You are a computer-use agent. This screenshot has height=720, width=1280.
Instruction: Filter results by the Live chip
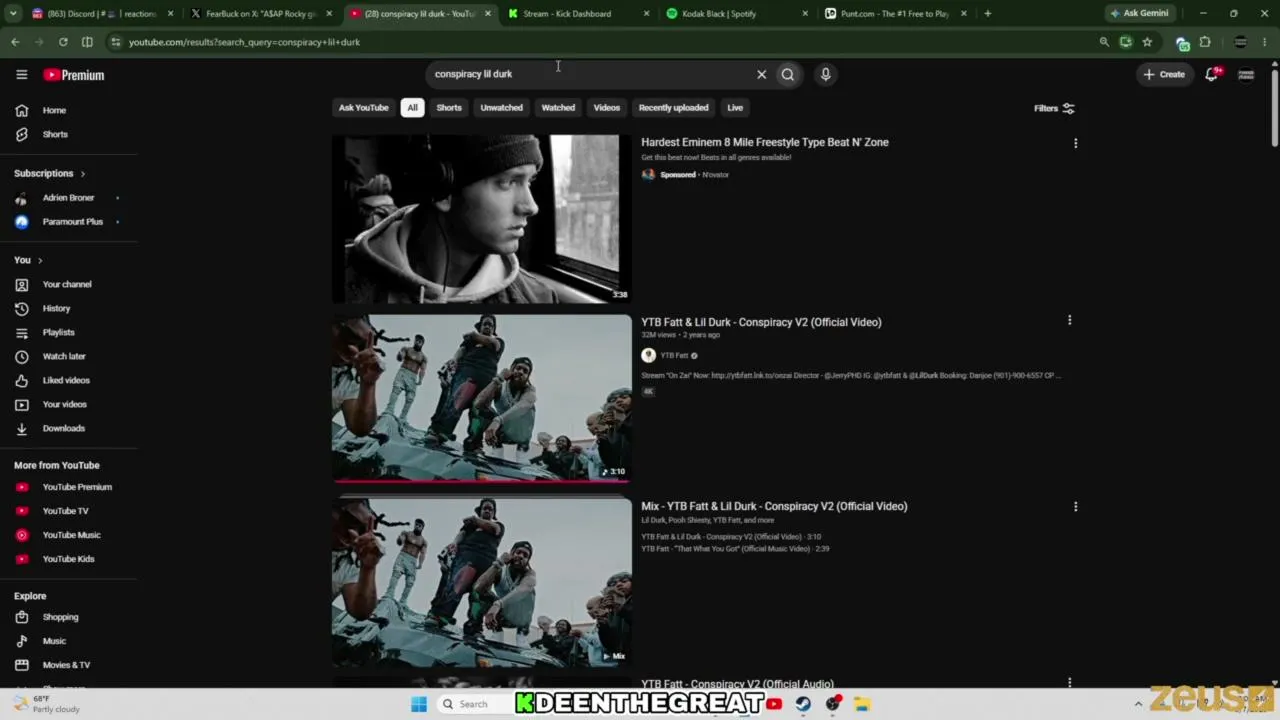click(x=735, y=108)
